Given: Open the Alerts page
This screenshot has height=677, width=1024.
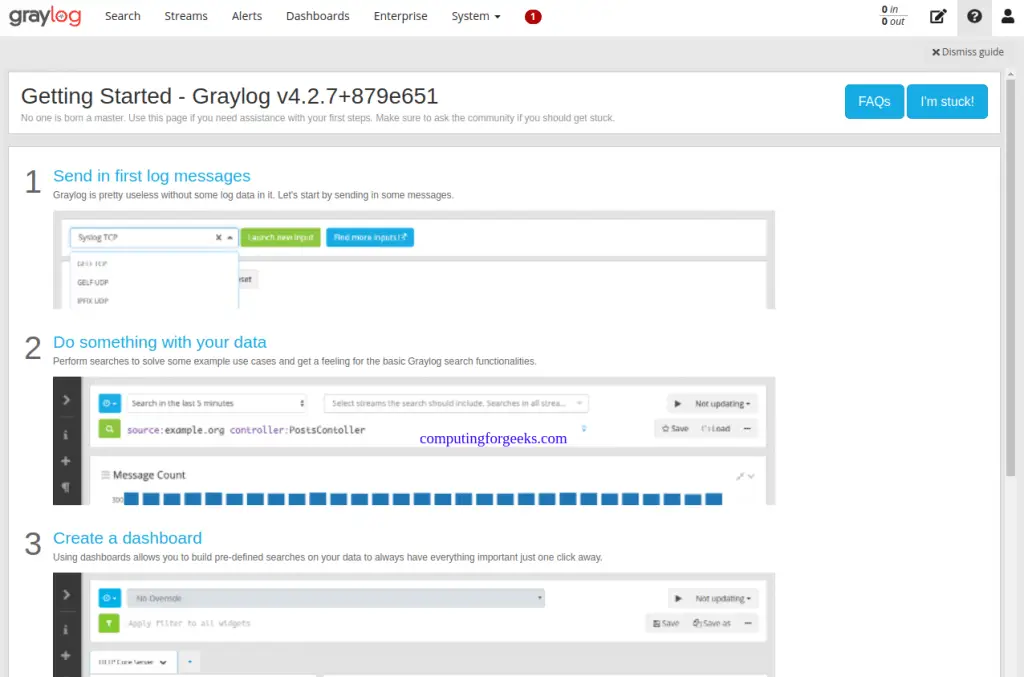Looking at the screenshot, I should (247, 16).
